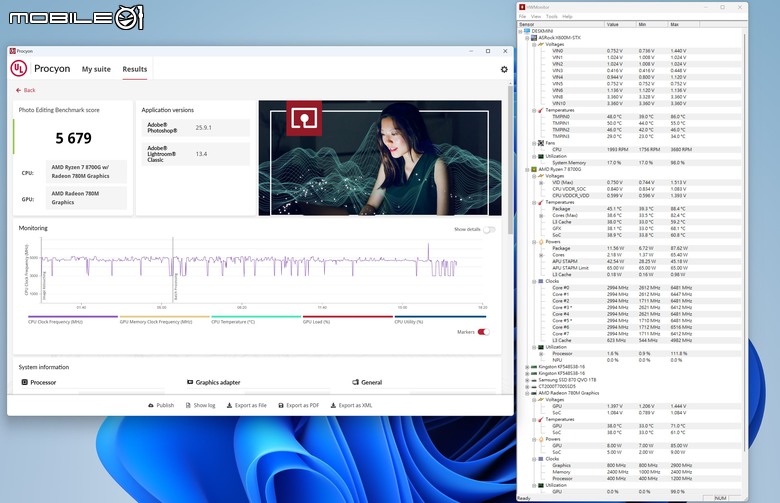Click Clocks icon under AMD Radeon 780M
This screenshot has width=780, height=503.
point(541,459)
